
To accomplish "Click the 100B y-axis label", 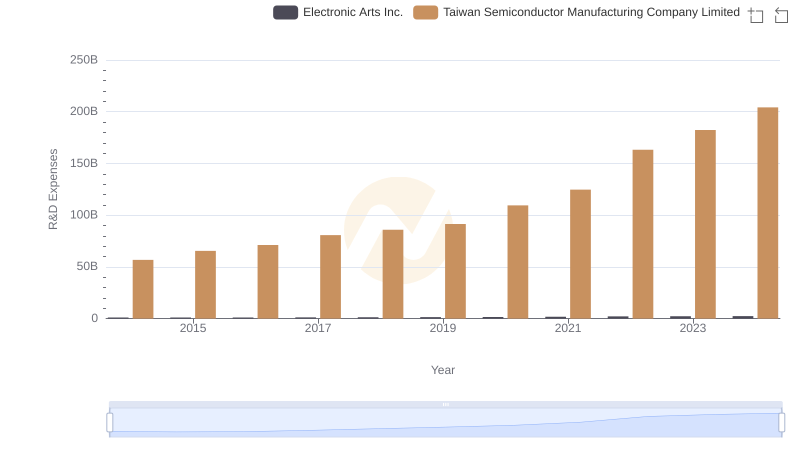I will coord(84,215).
